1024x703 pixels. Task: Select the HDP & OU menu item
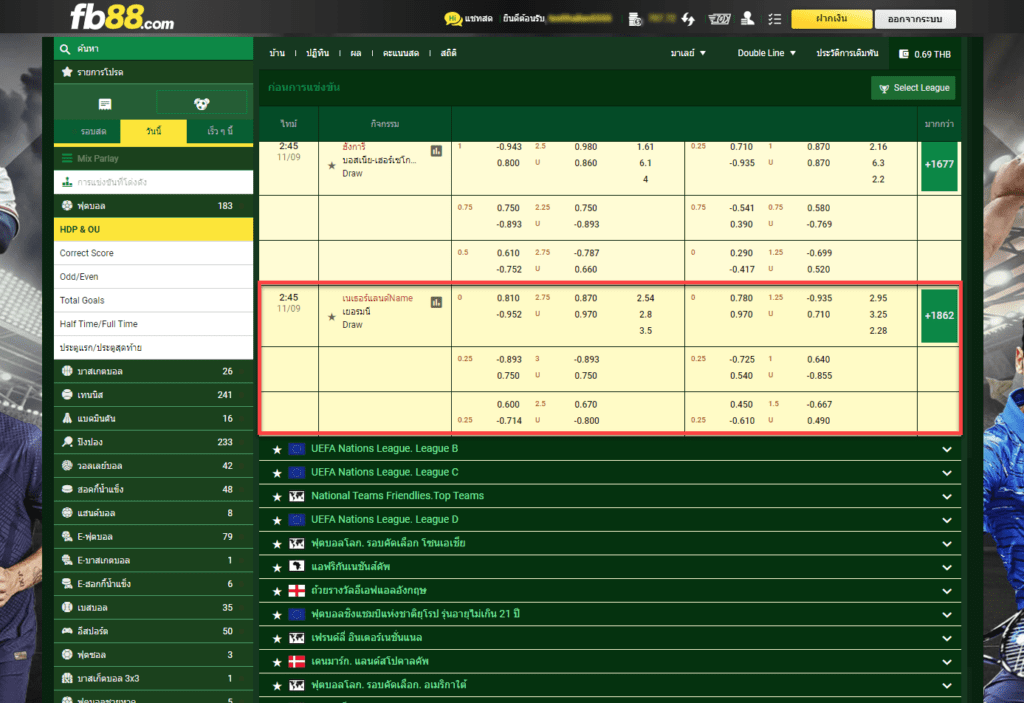pyautogui.click(x=153, y=229)
